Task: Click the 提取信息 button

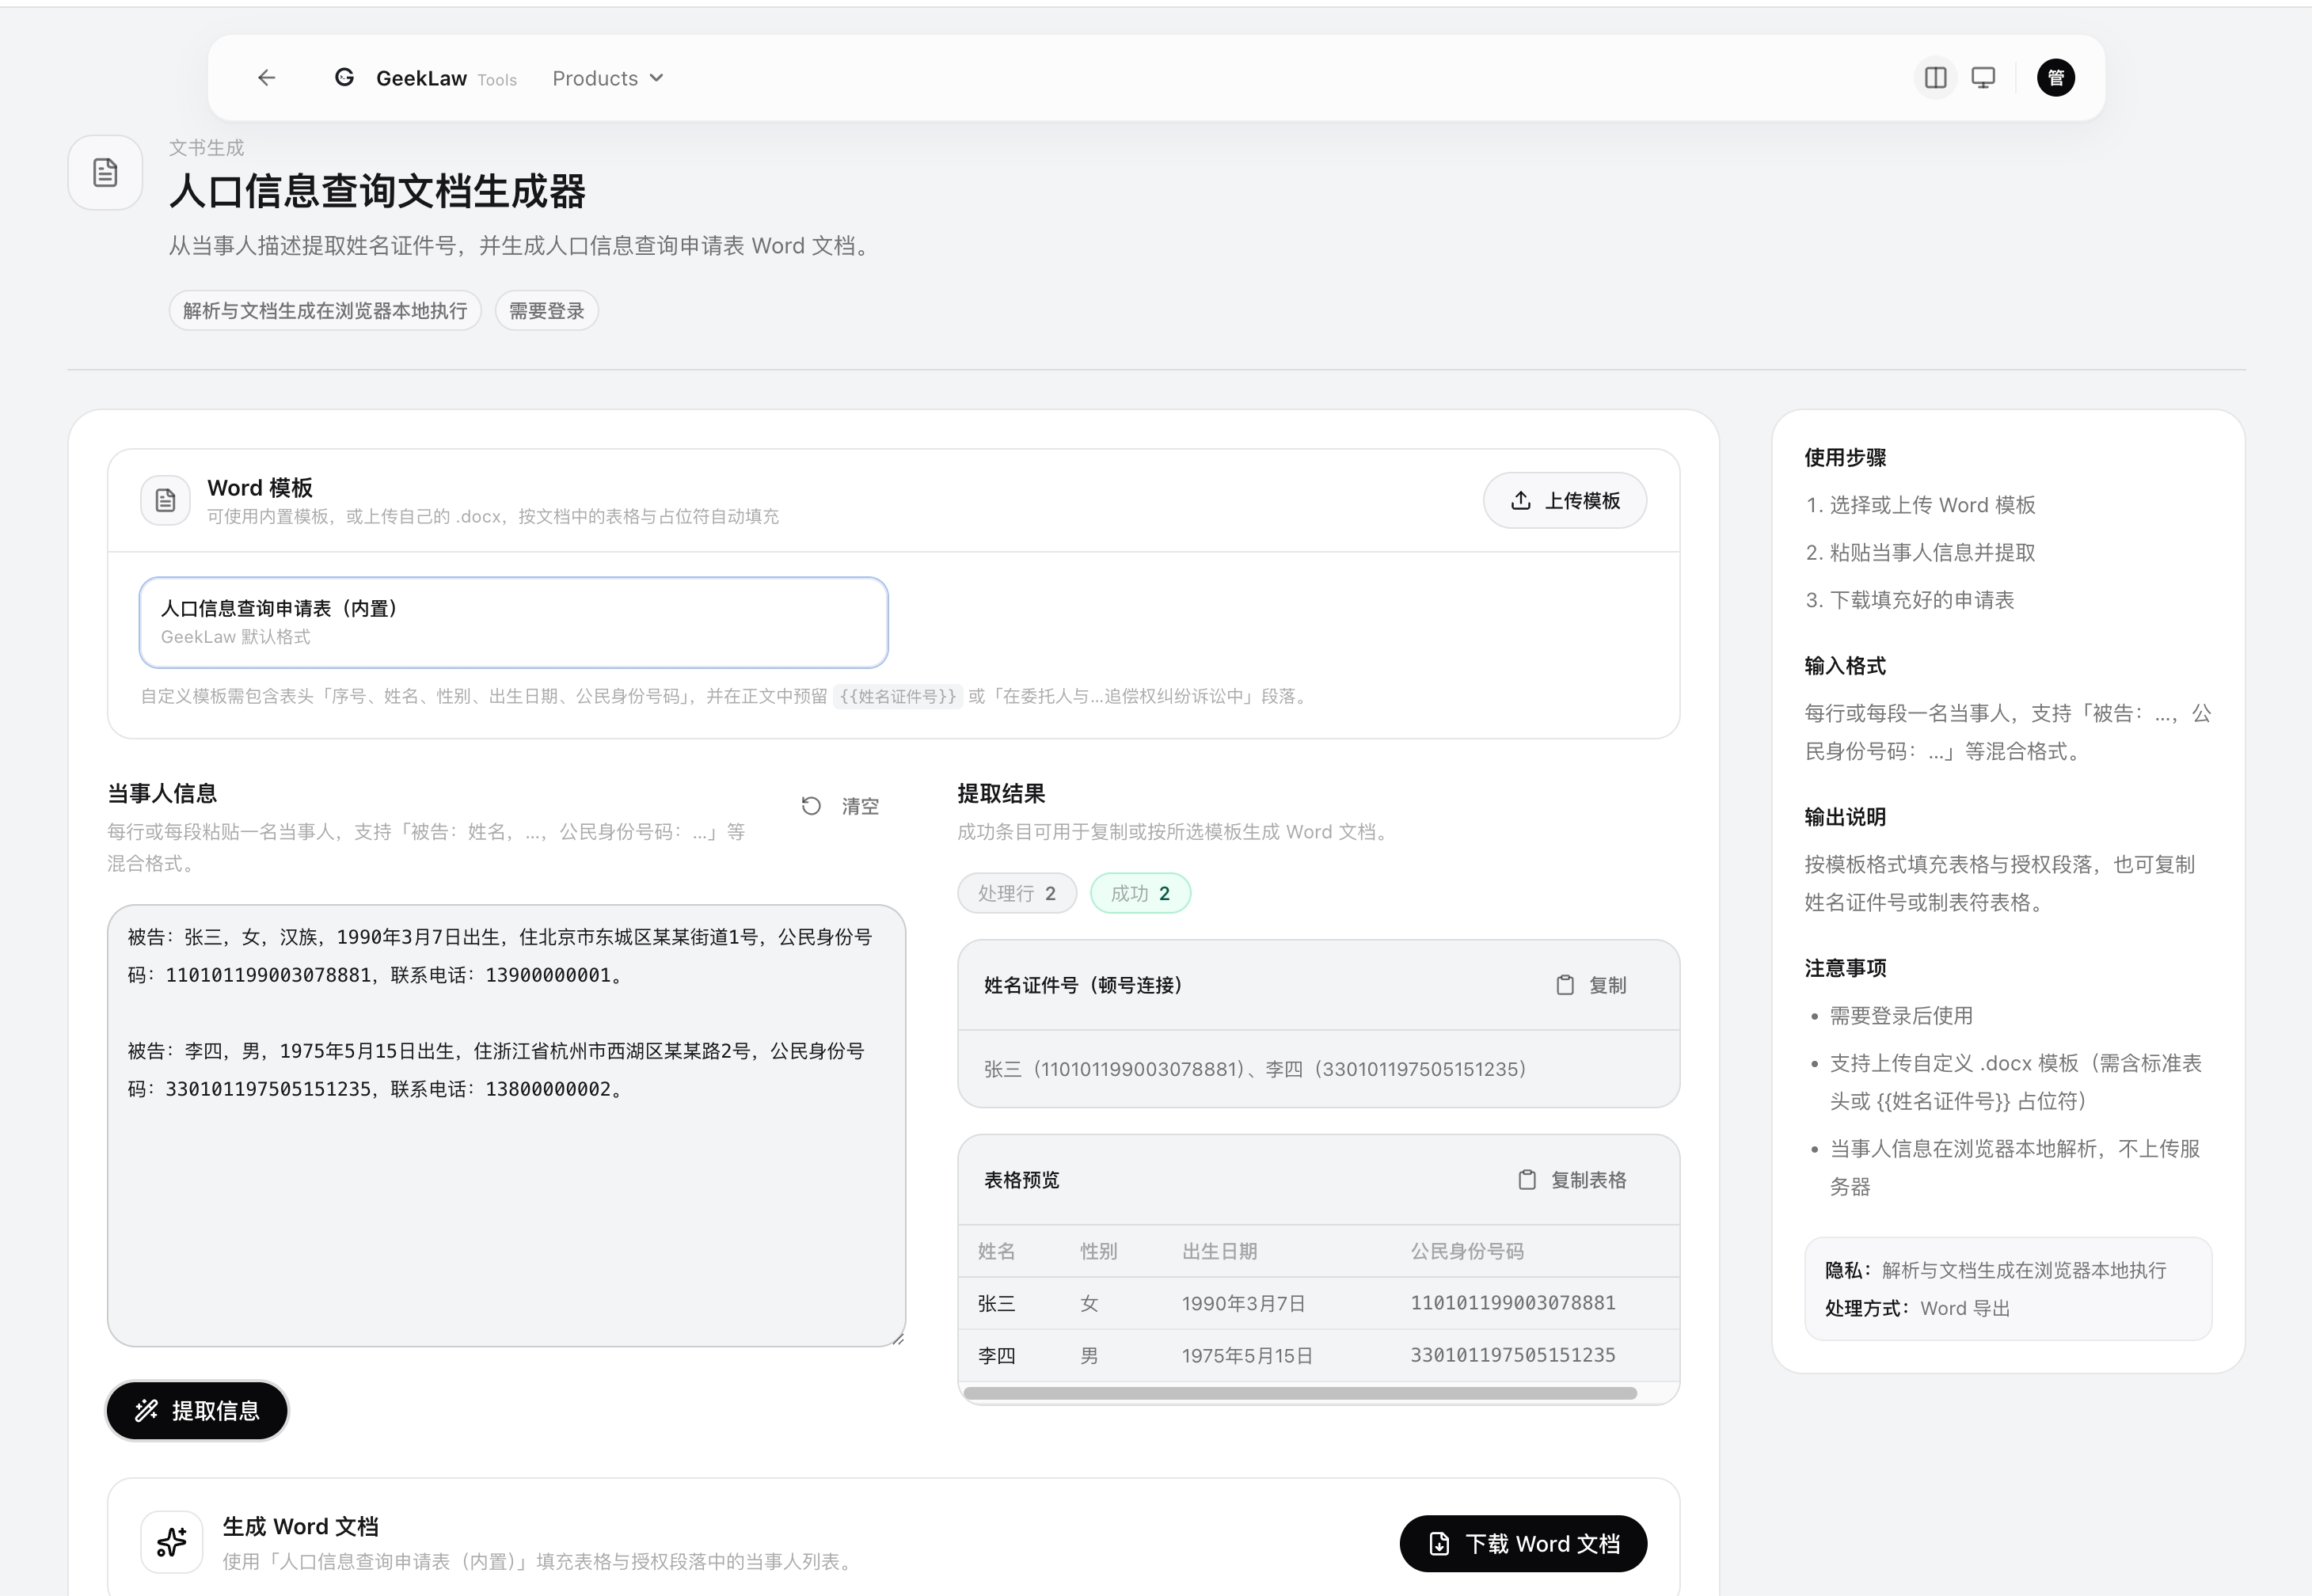Action: (198, 1411)
